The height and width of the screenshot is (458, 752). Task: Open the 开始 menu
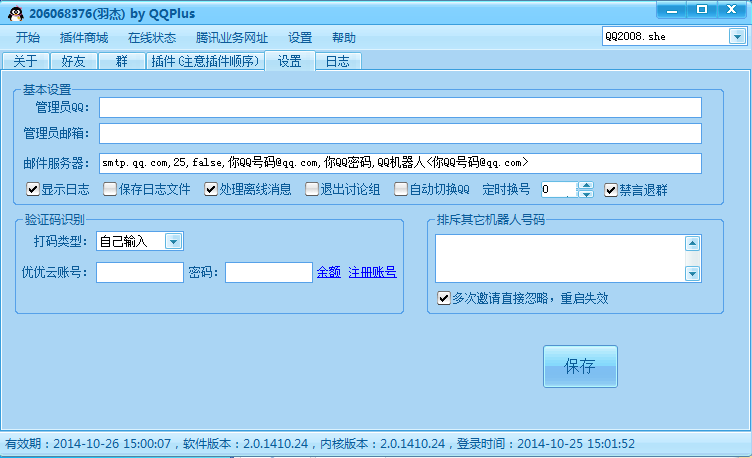[x=28, y=37]
